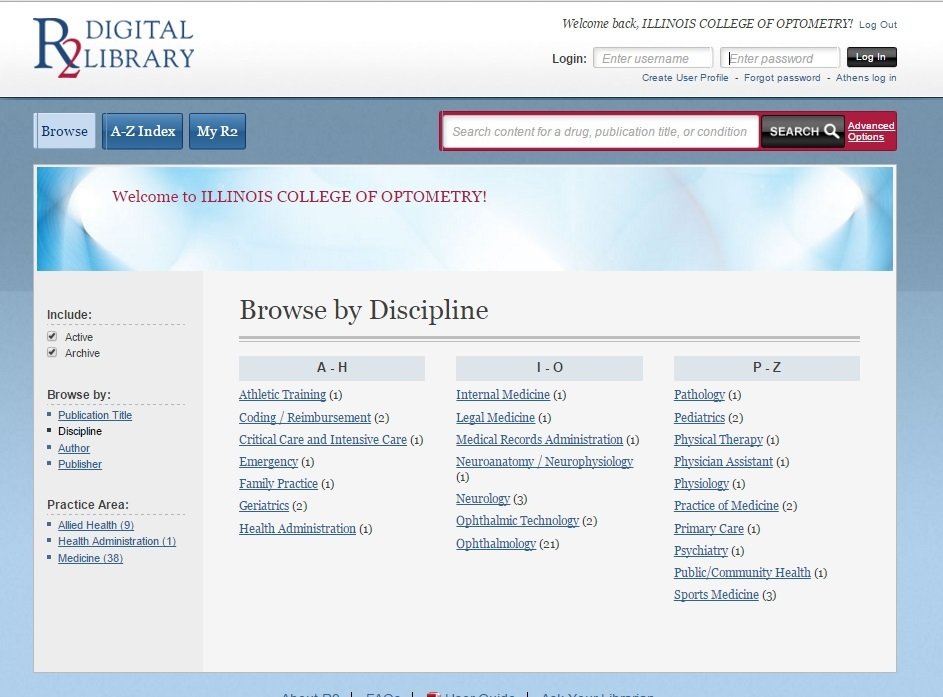Click the Log Out link
This screenshot has width=943, height=697.
click(x=877, y=25)
